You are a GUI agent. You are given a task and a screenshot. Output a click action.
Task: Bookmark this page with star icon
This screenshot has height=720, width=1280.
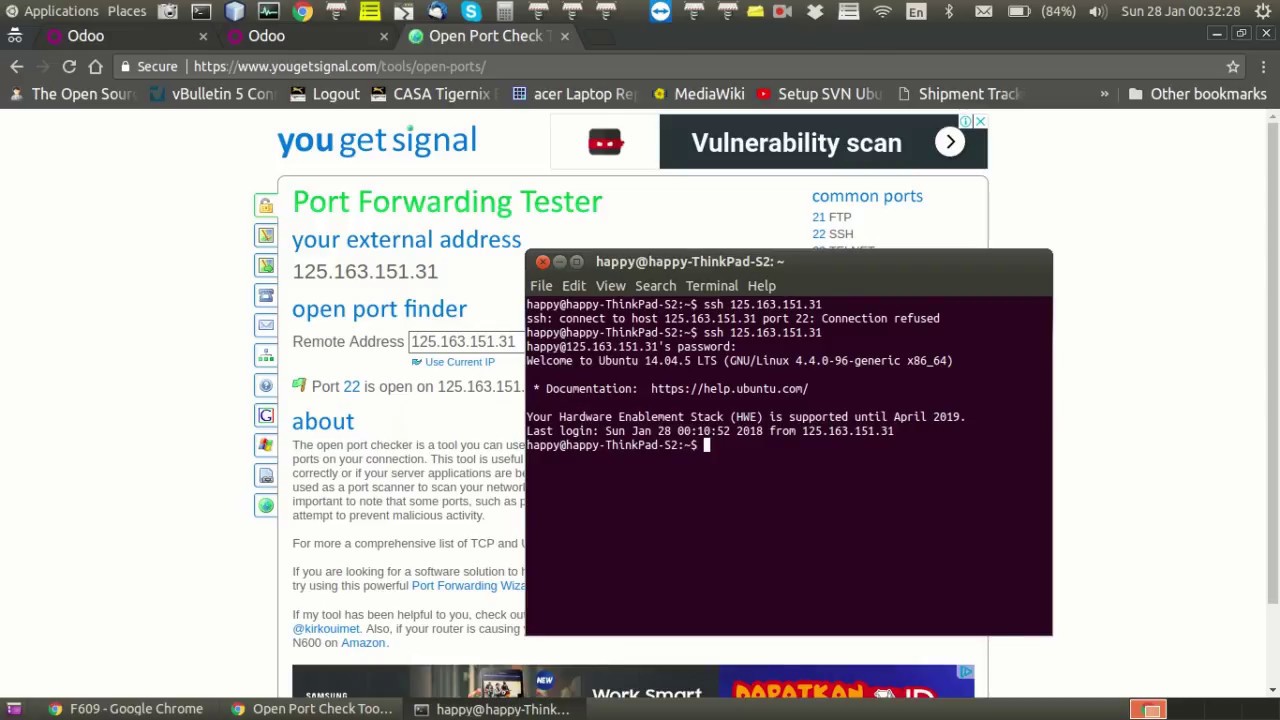click(x=1233, y=66)
